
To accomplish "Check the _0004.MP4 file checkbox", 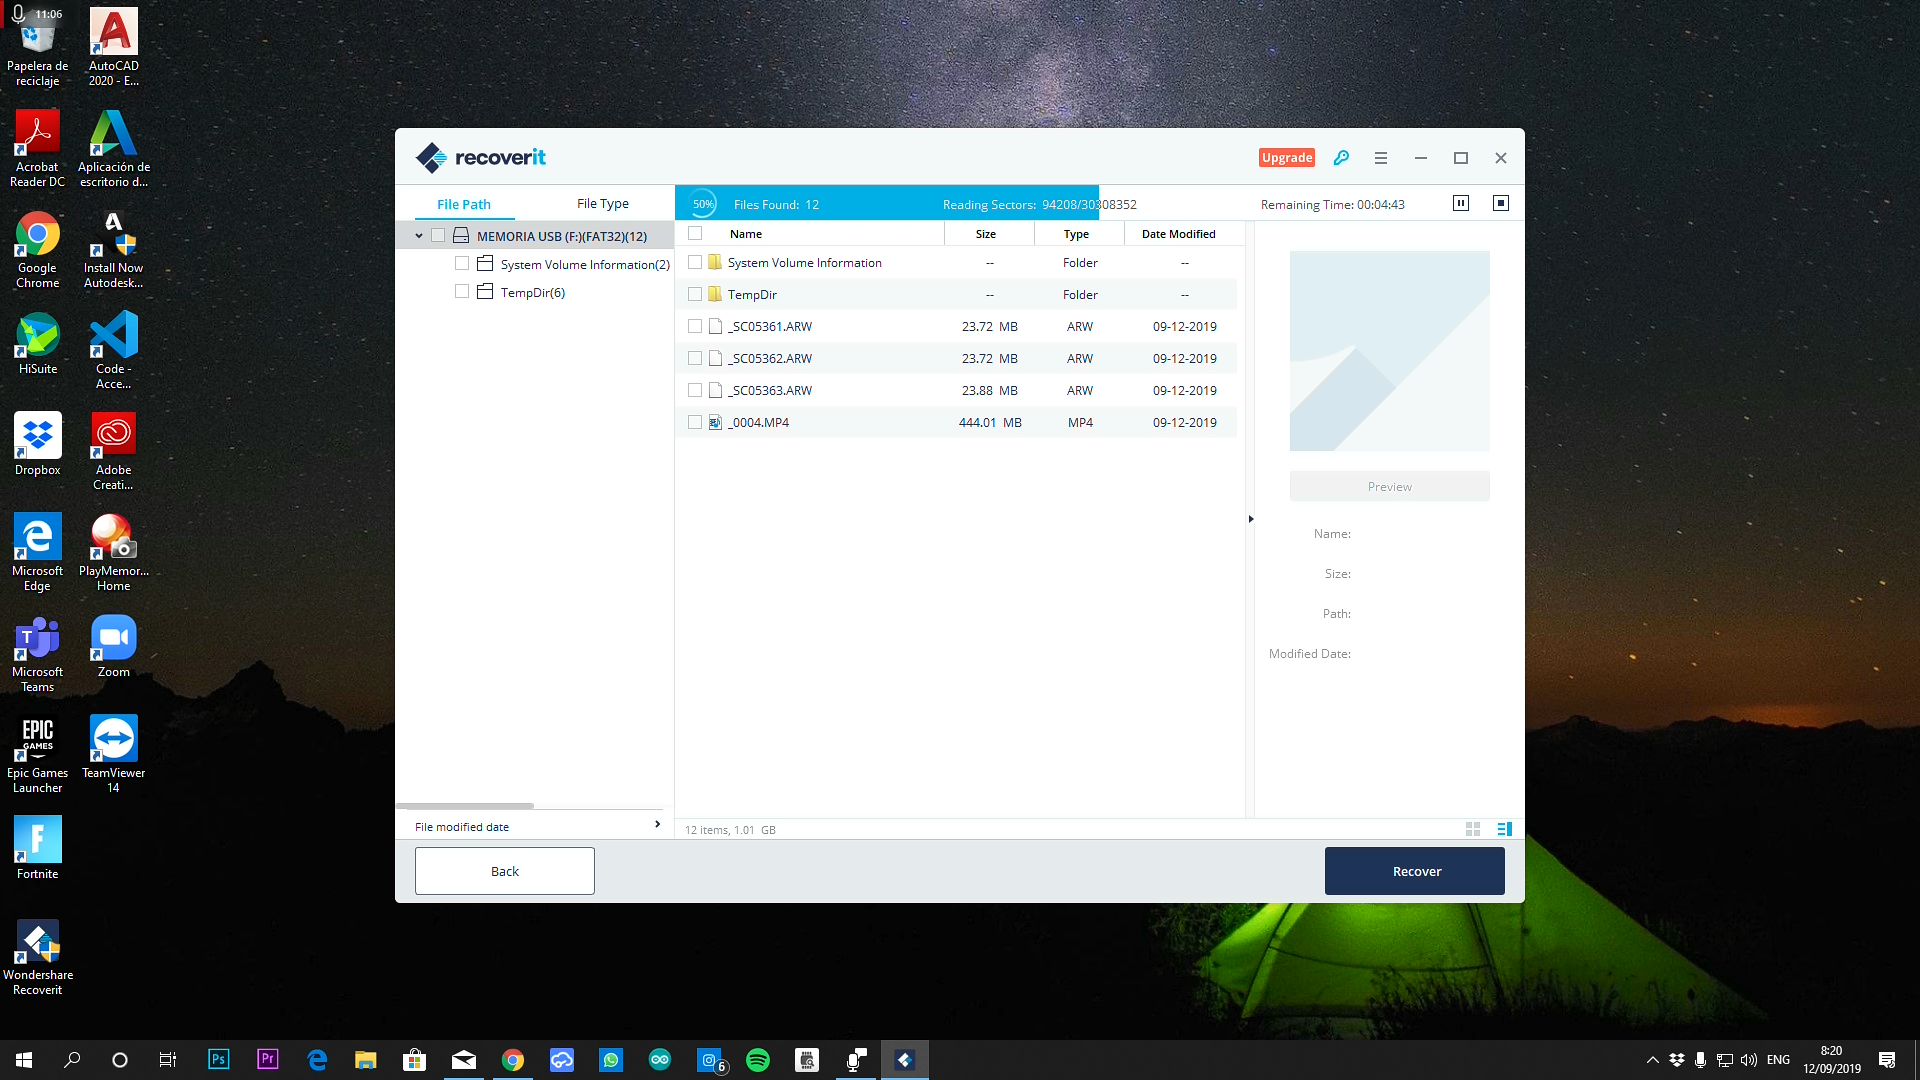I will tap(695, 422).
